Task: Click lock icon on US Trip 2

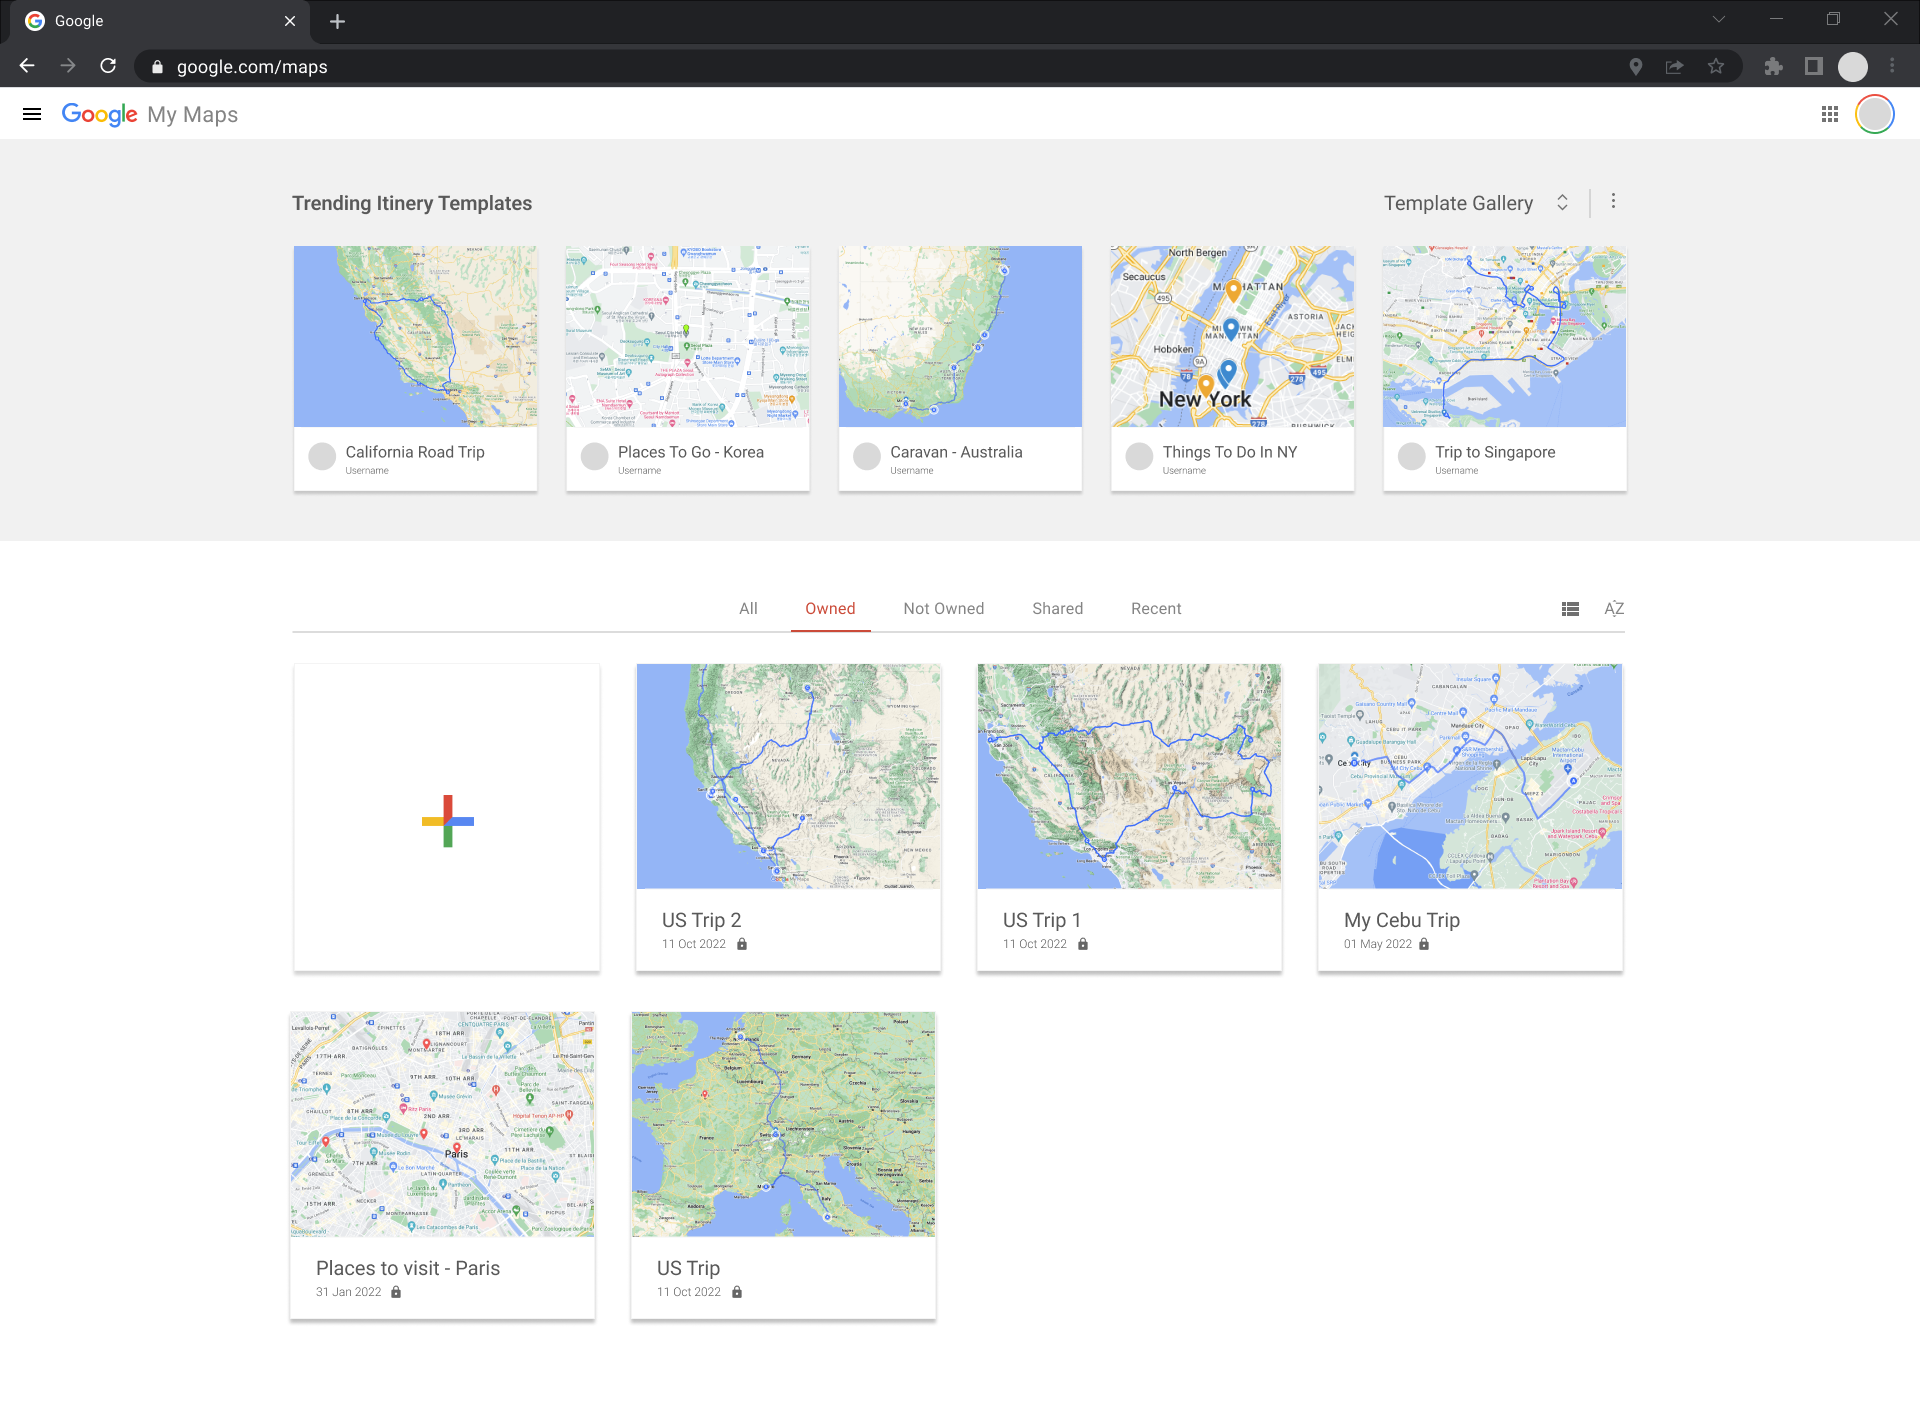Action: (x=742, y=944)
